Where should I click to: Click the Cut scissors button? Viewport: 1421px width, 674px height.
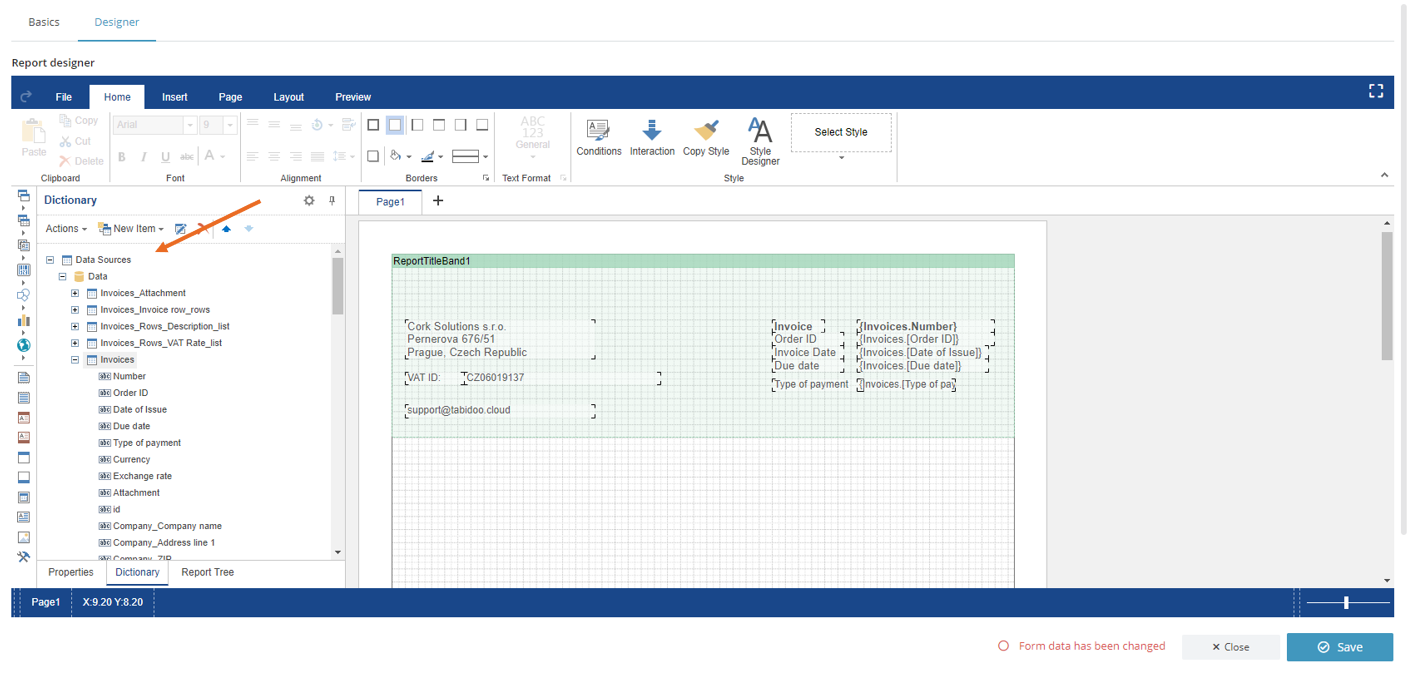[x=75, y=141]
